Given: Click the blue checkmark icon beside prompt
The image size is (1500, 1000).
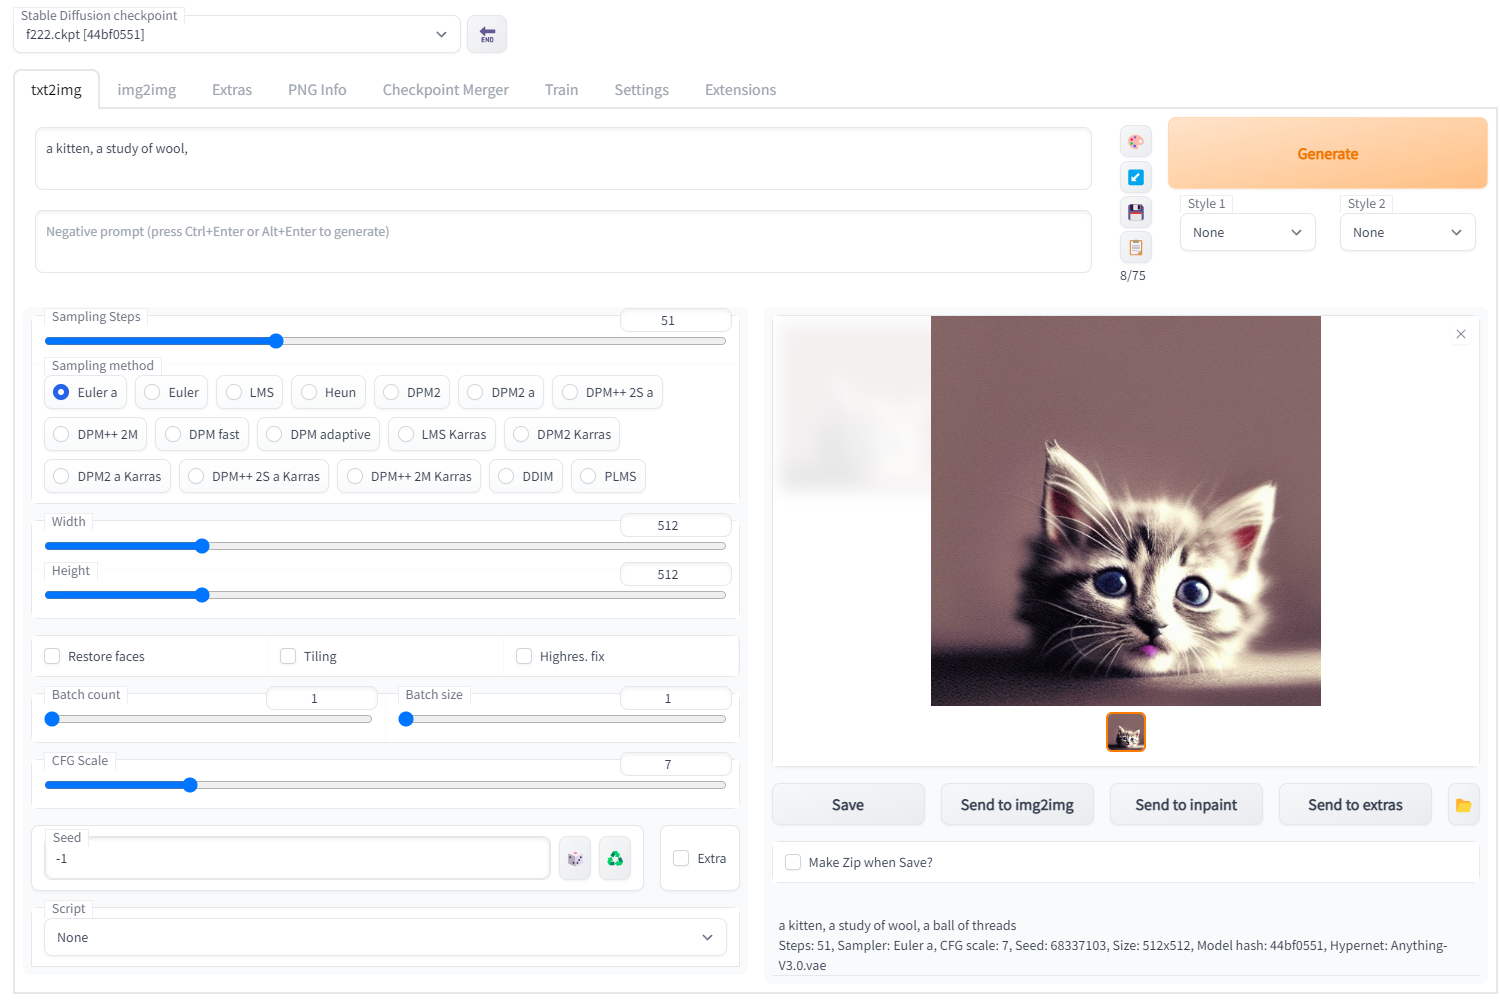Looking at the screenshot, I should [1135, 177].
